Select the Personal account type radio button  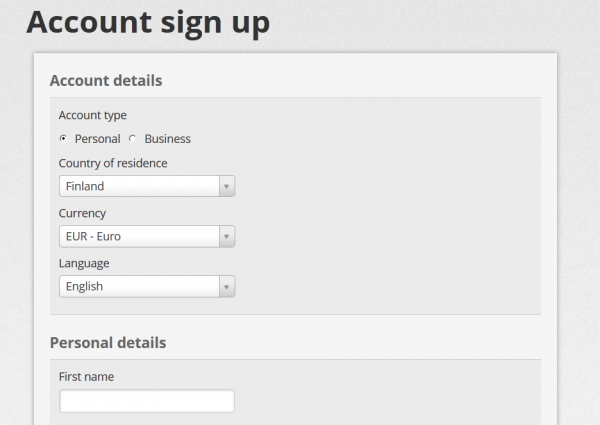coord(63,138)
